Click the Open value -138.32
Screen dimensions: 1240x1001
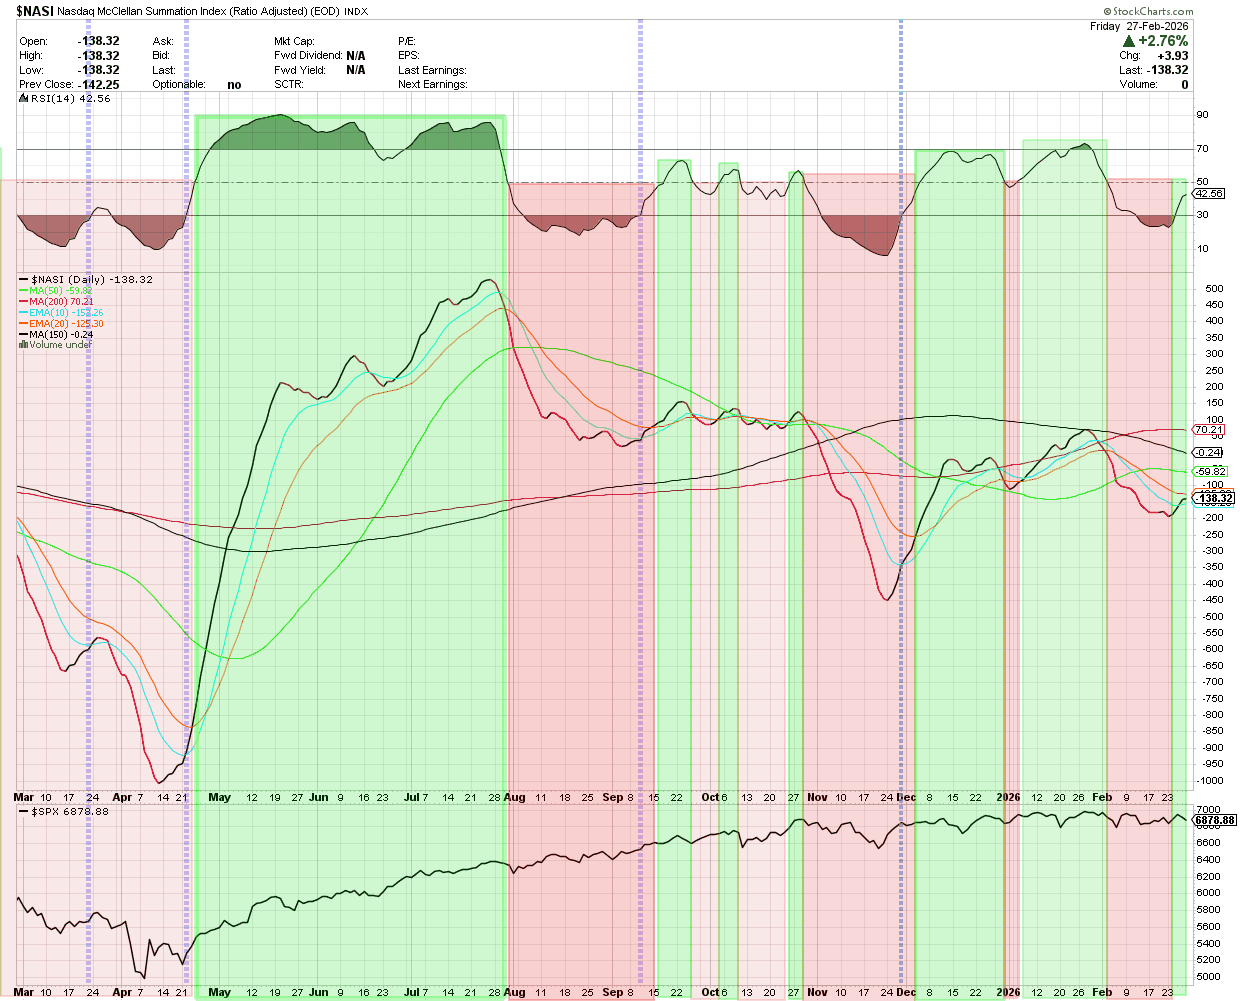tap(98, 42)
